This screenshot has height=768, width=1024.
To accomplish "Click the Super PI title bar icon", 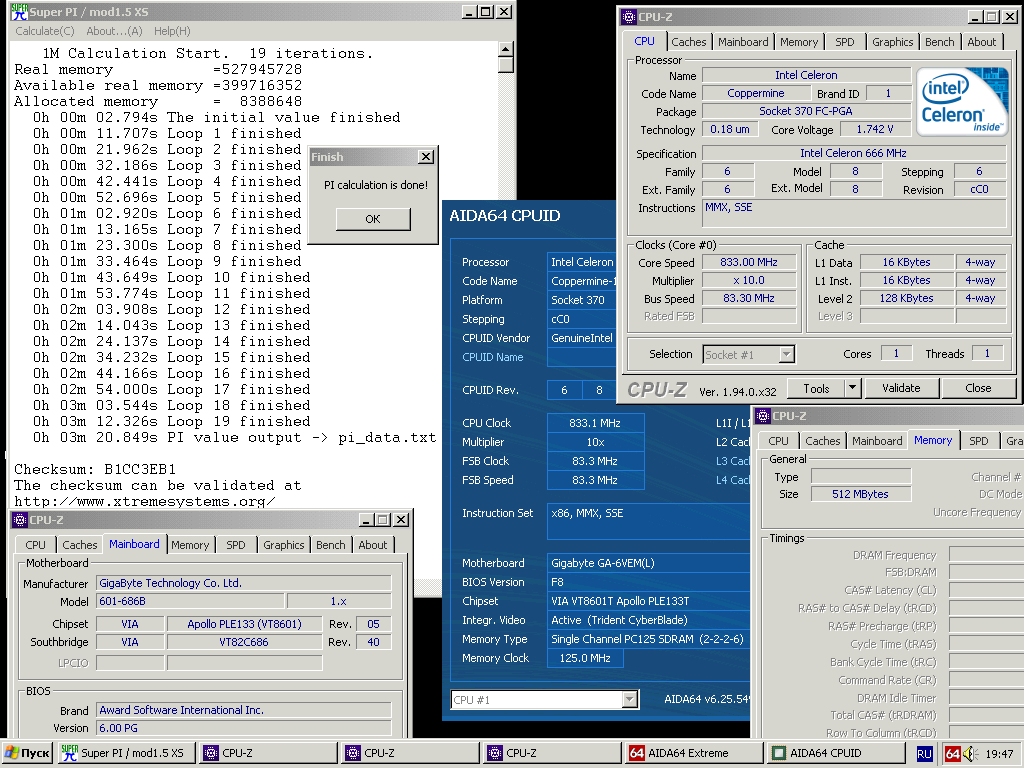I will pos(20,12).
